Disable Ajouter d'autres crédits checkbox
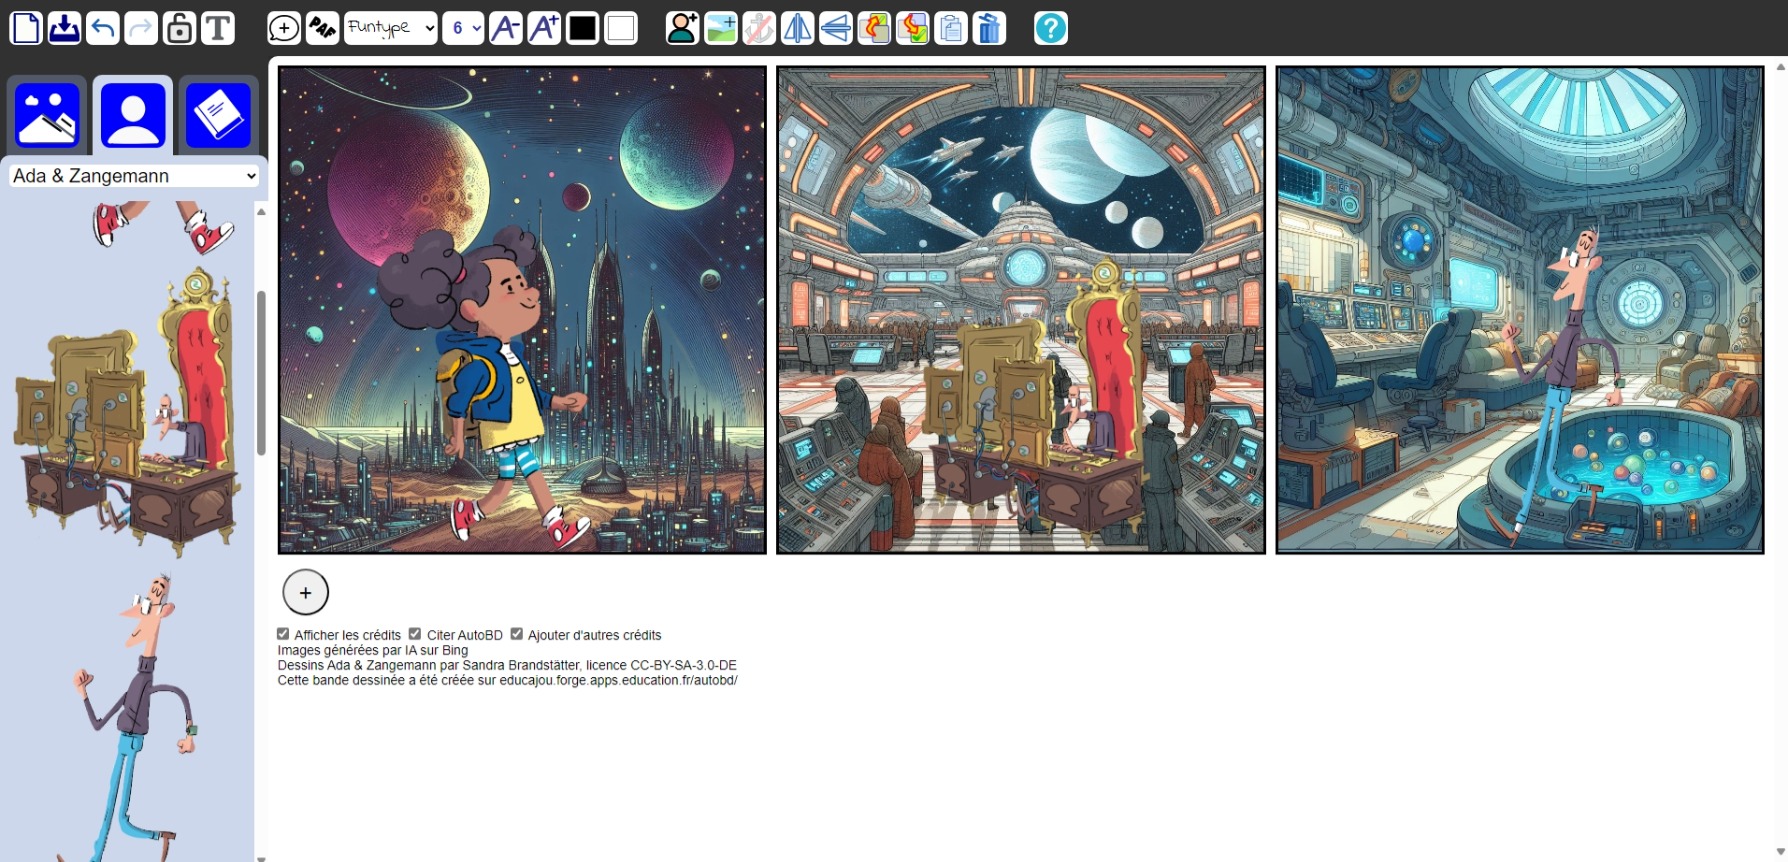The height and width of the screenshot is (862, 1788). [517, 634]
